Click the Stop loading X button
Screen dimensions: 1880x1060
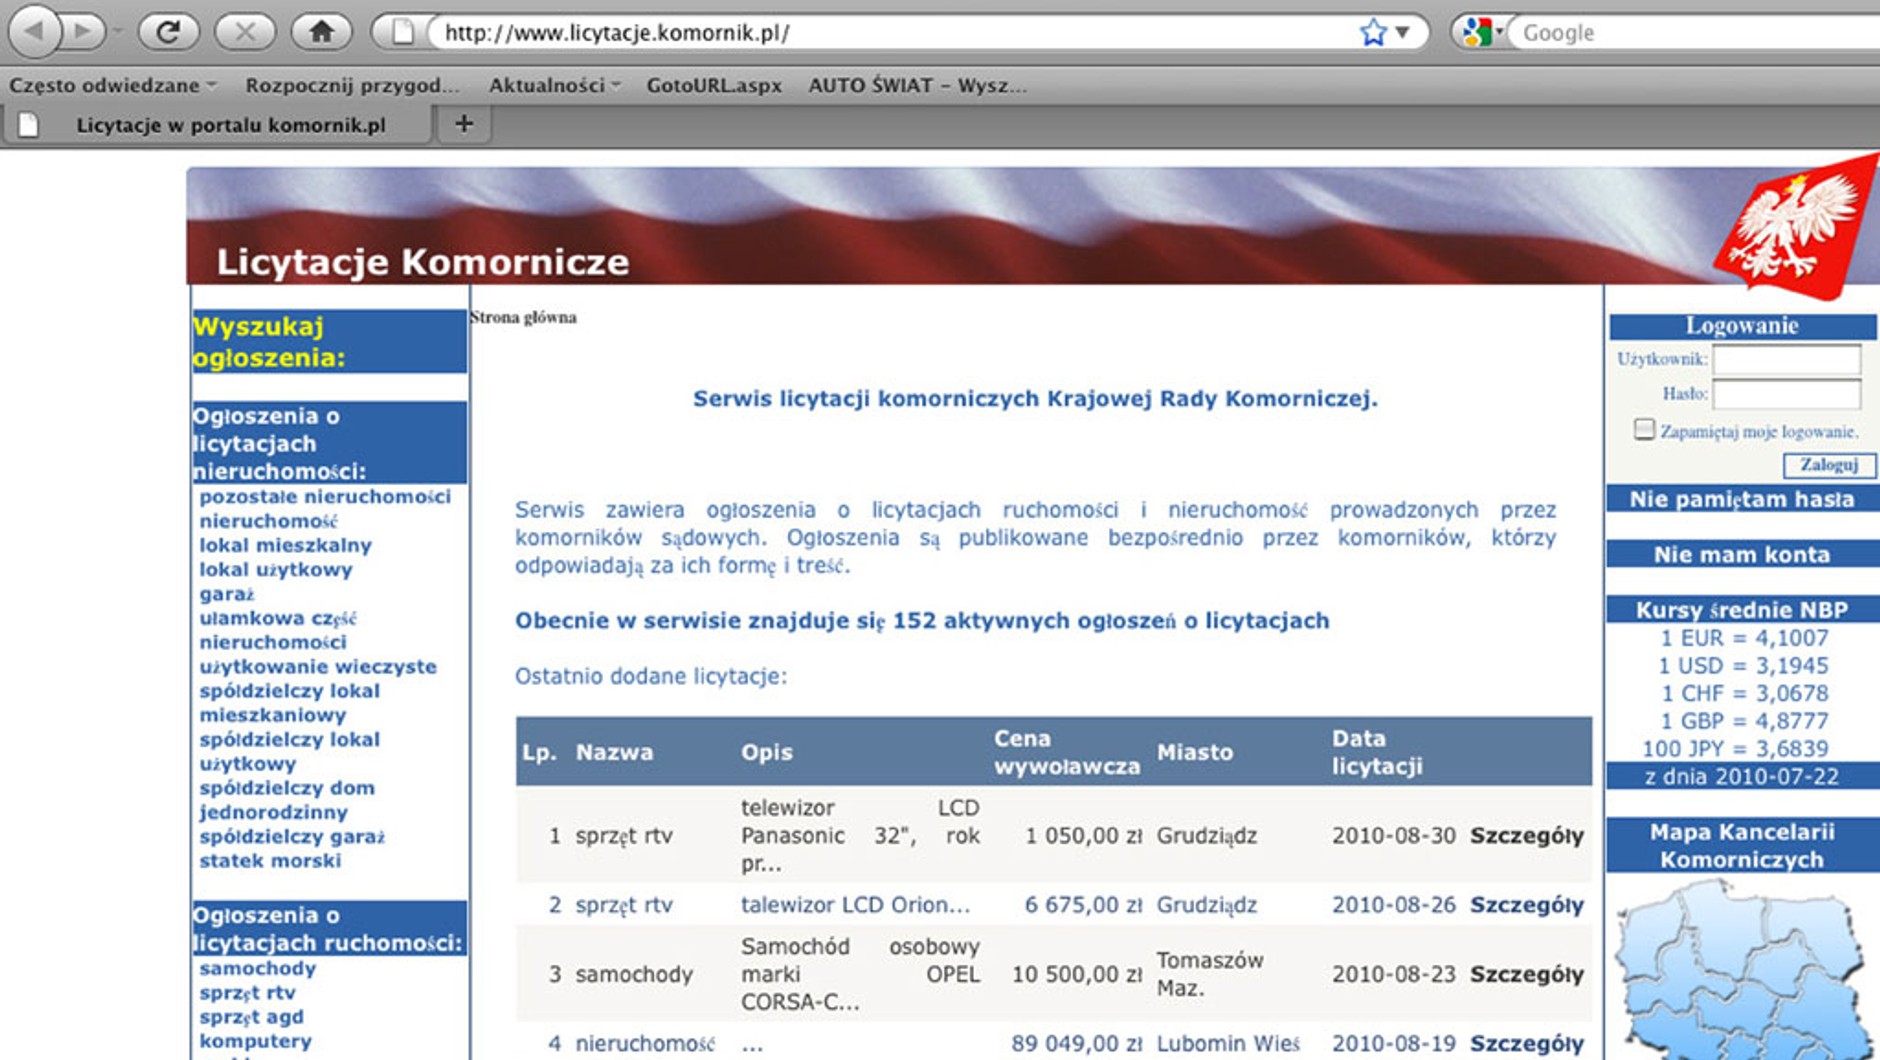coord(245,32)
